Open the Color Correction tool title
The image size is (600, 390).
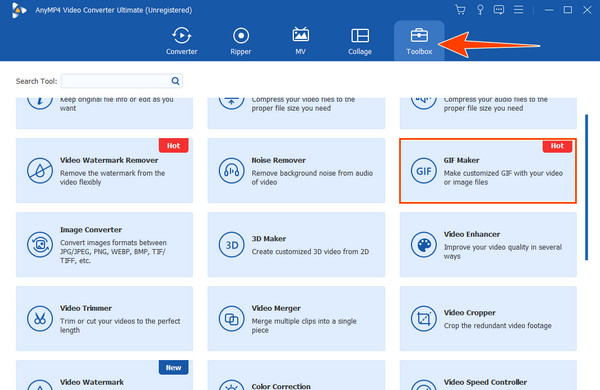[281, 386]
